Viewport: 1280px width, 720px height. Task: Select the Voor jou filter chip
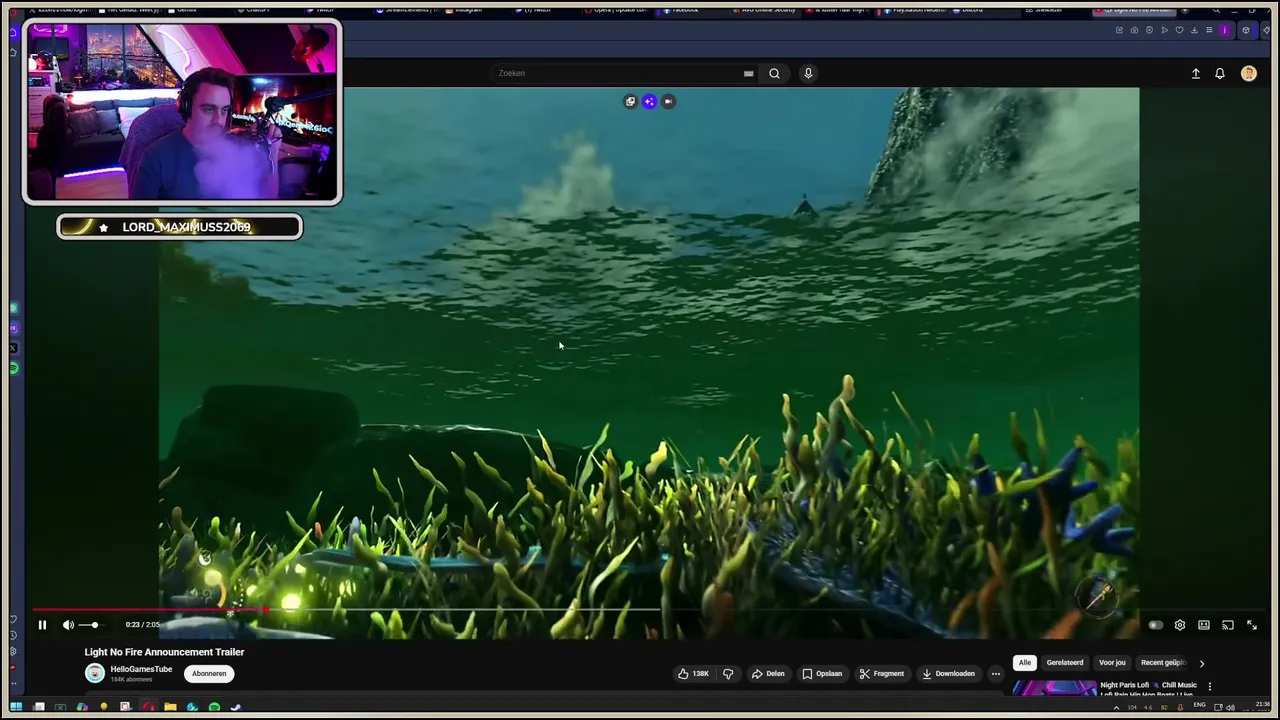(x=1112, y=662)
